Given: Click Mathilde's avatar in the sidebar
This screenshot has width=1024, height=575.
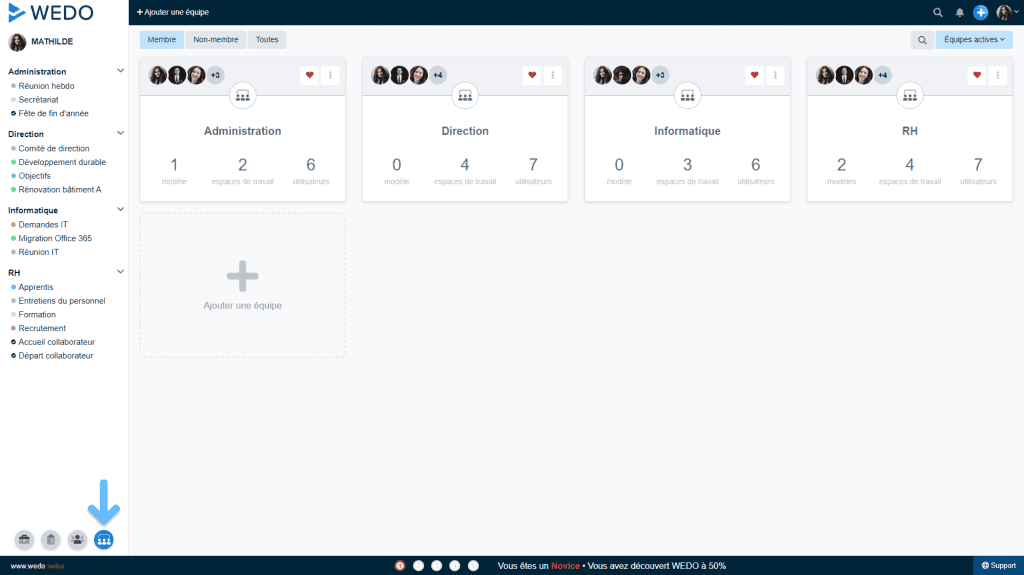Looking at the screenshot, I should point(17,42).
